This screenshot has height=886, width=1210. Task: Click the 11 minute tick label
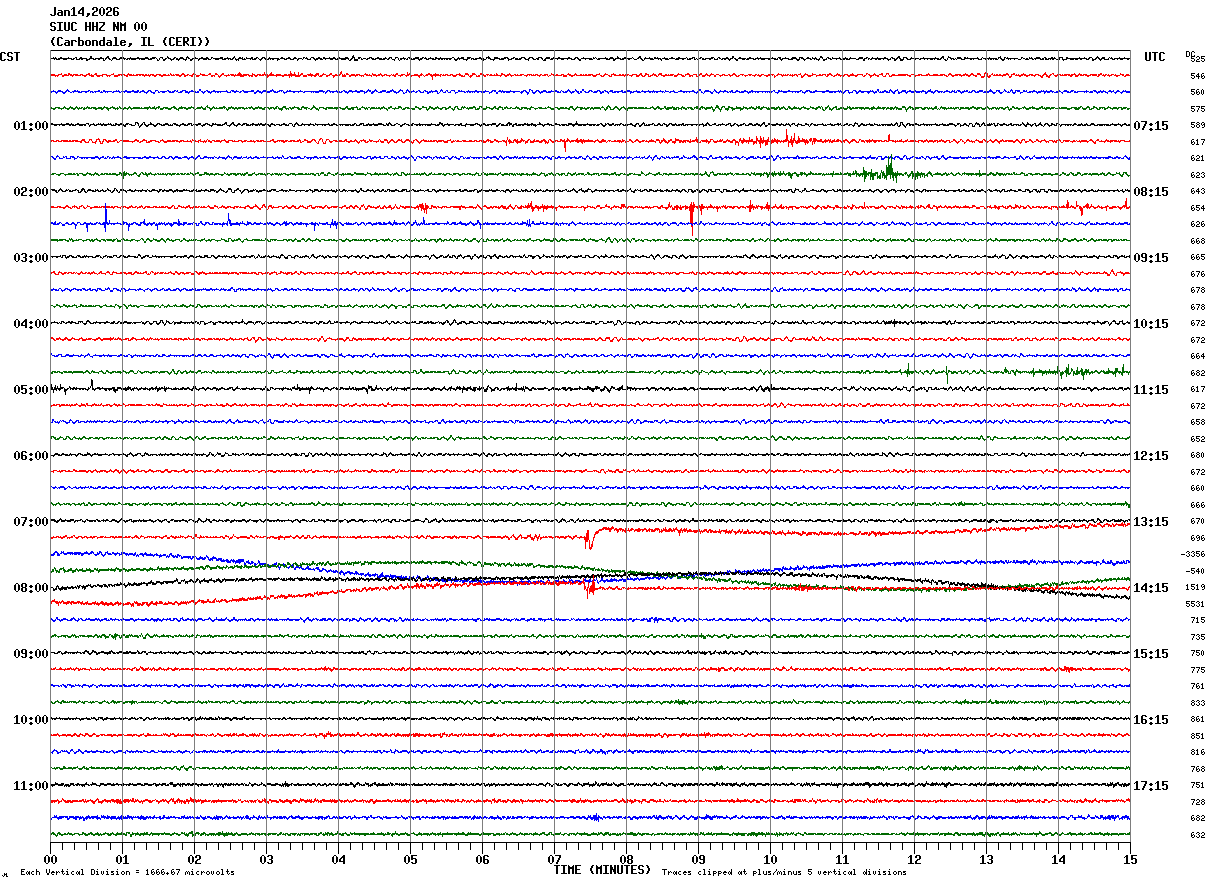point(843,859)
